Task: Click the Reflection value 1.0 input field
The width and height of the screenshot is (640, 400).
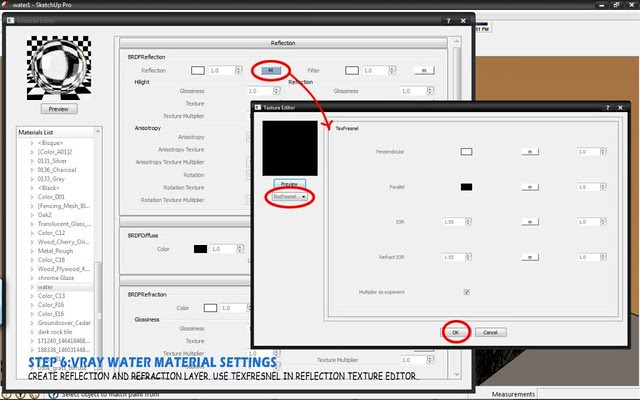Action: pyautogui.click(x=222, y=71)
